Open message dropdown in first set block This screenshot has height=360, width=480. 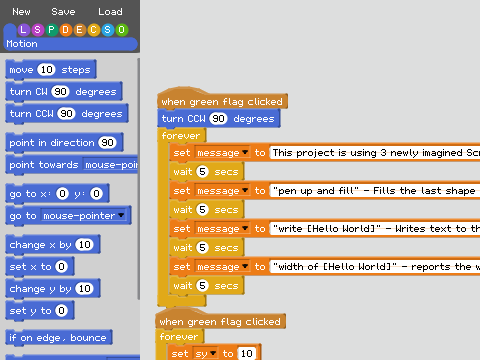coord(222,153)
